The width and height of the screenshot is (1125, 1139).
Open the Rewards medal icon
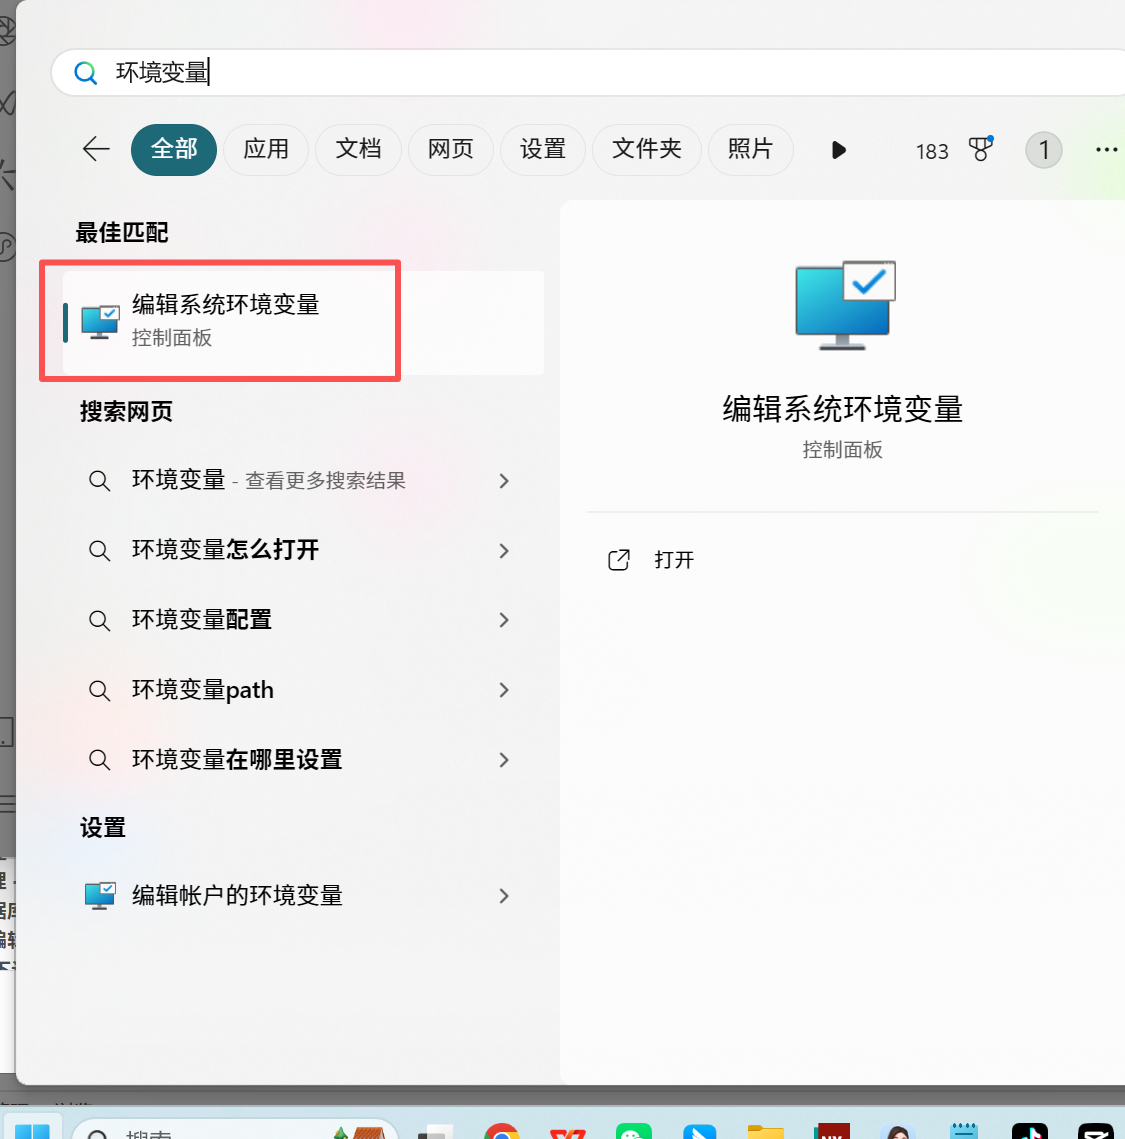[981, 149]
